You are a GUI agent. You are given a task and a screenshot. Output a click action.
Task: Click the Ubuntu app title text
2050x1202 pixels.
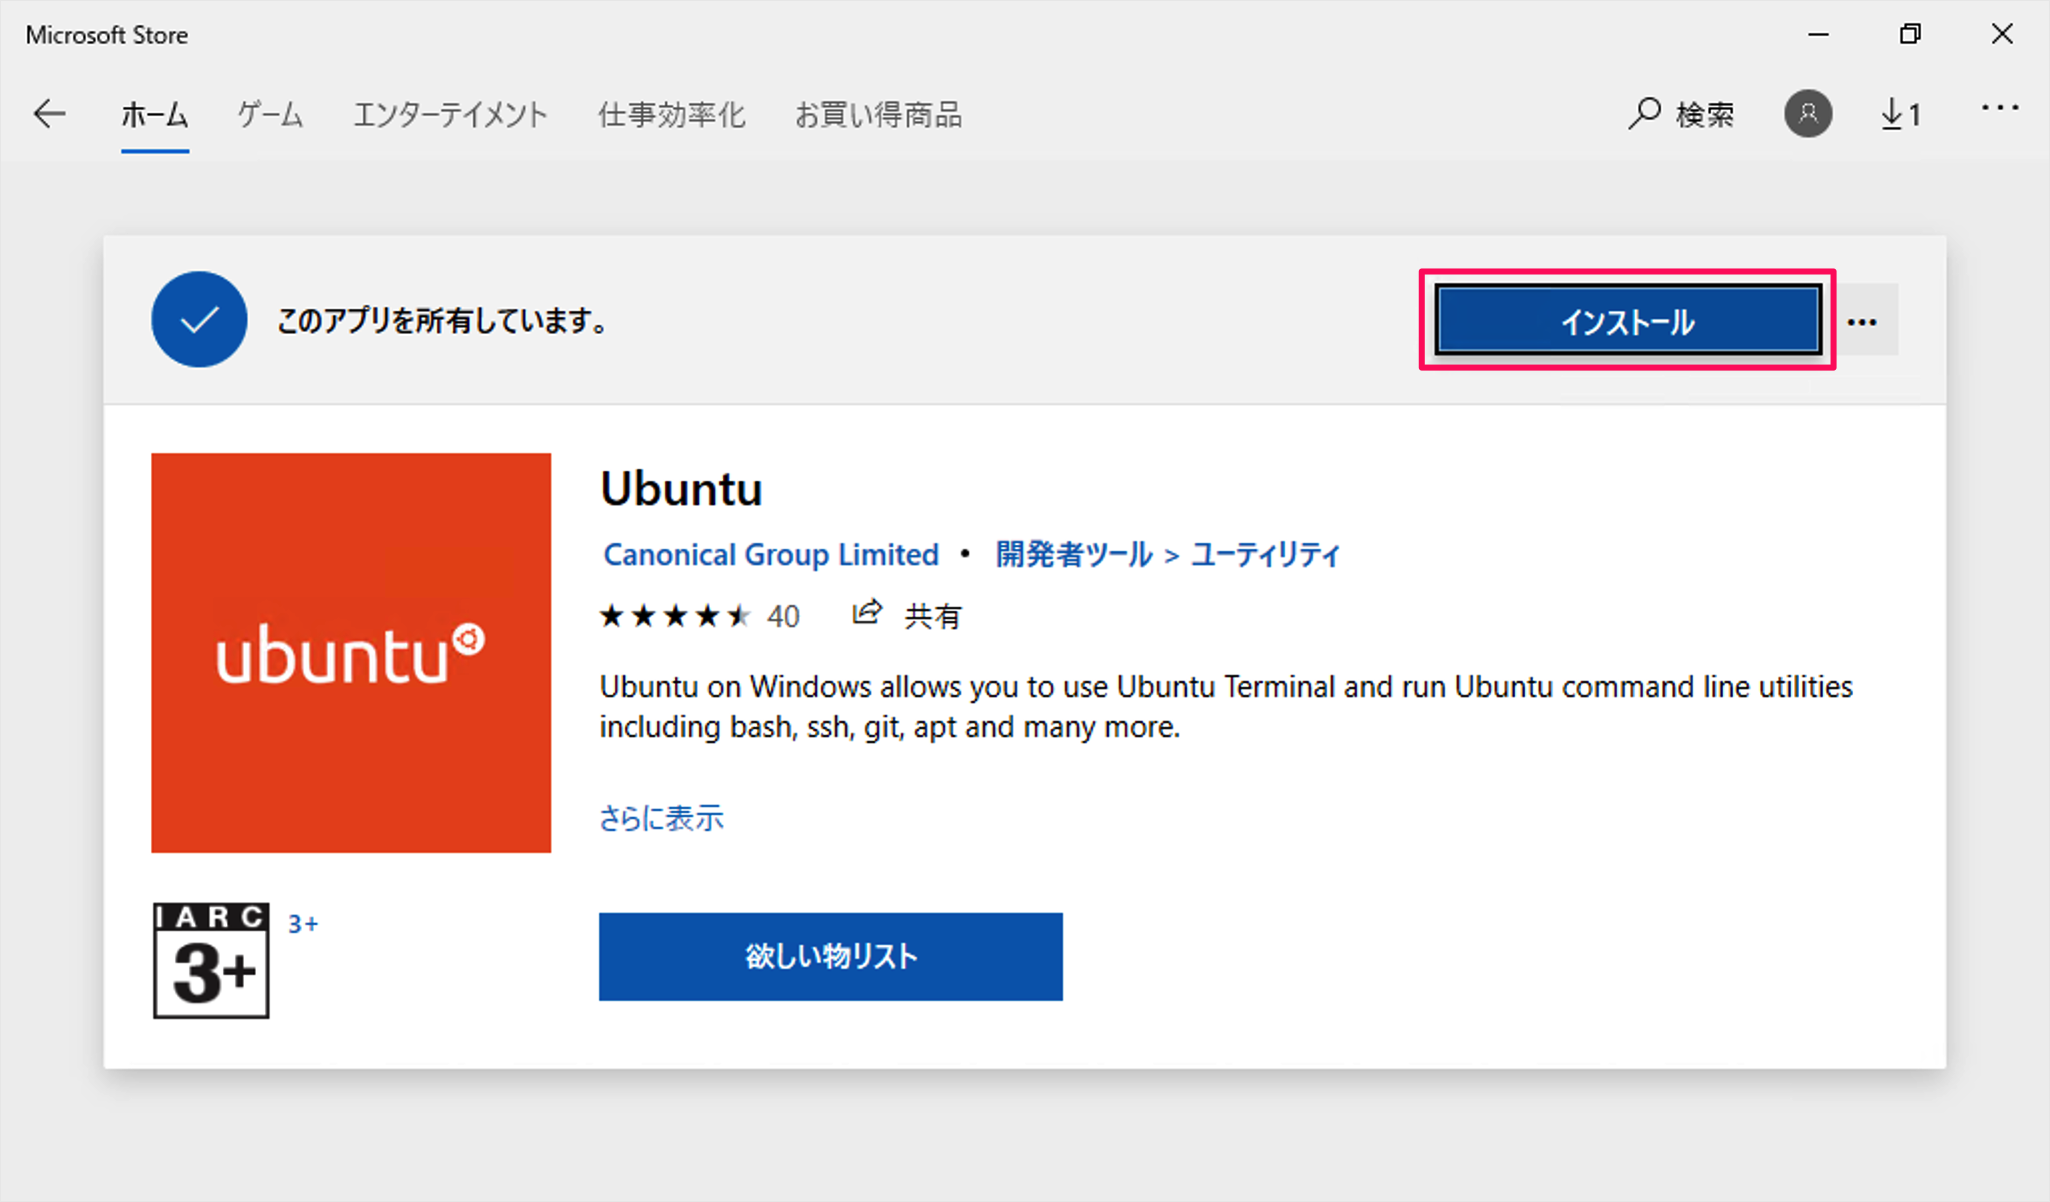tap(681, 489)
